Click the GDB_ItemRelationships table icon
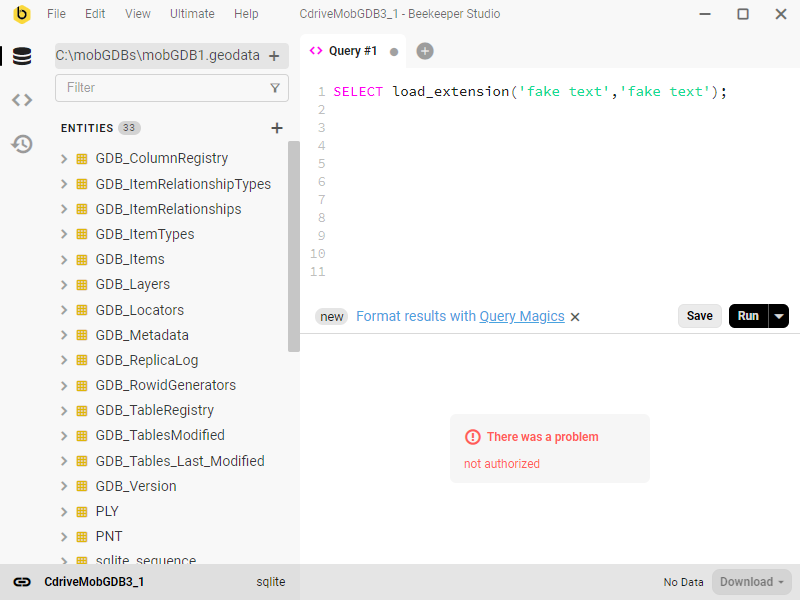 [x=82, y=209]
